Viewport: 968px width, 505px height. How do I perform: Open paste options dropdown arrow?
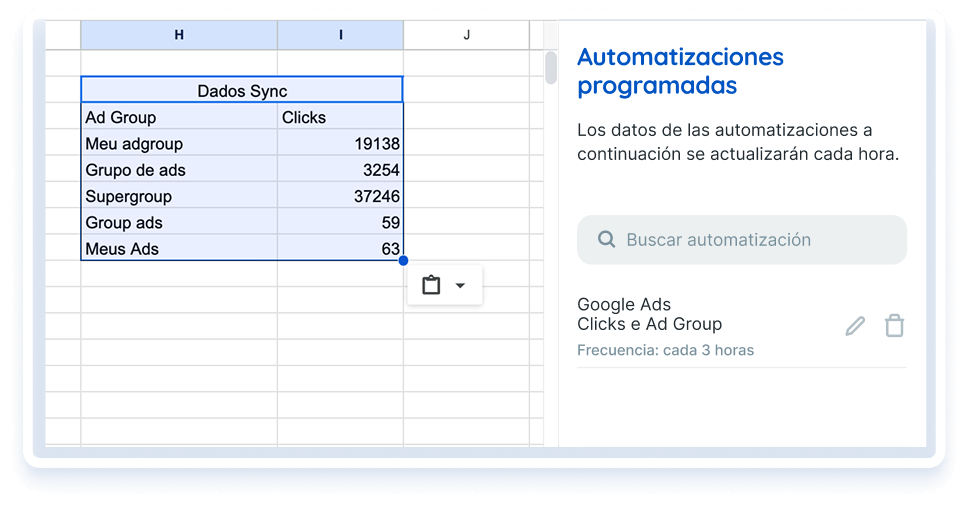coord(460,286)
